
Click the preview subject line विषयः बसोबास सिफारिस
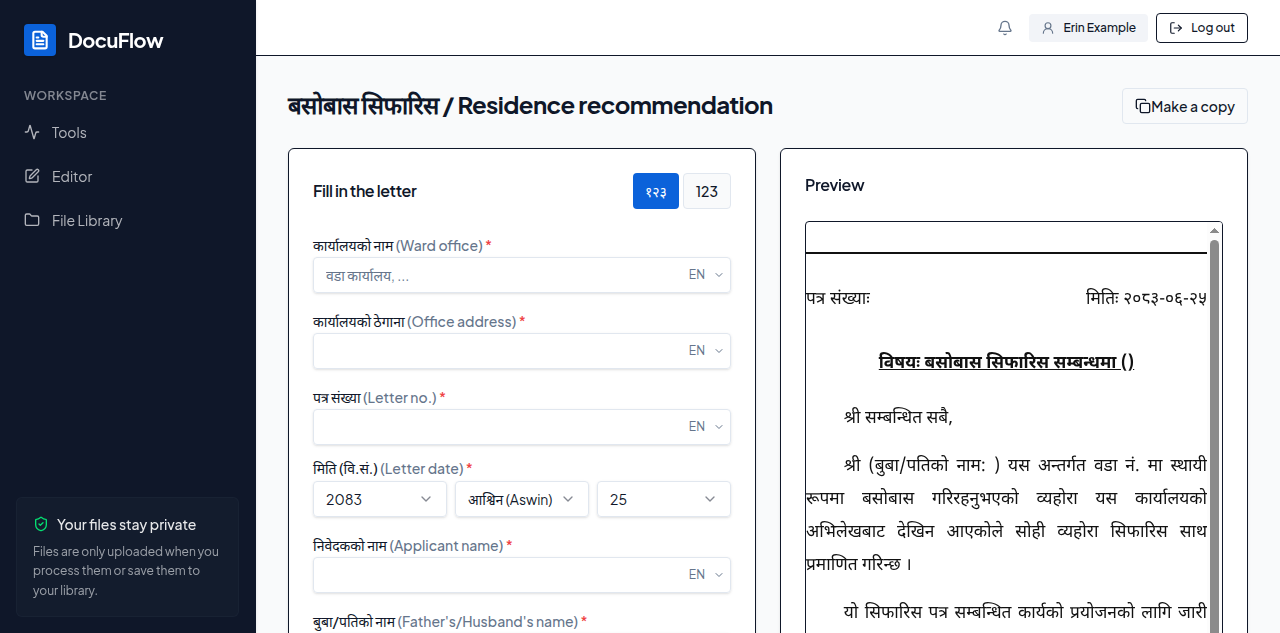coord(1006,362)
